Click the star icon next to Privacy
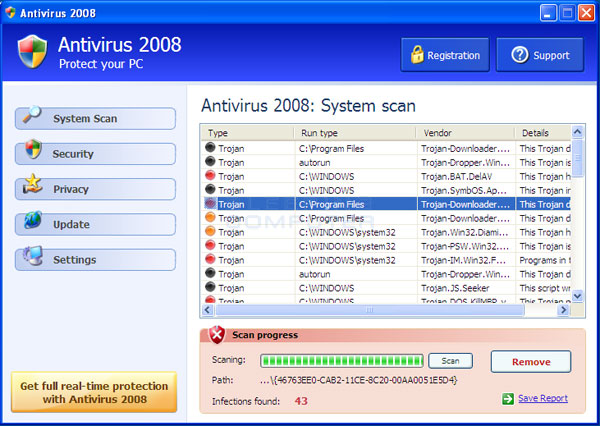 point(32,184)
